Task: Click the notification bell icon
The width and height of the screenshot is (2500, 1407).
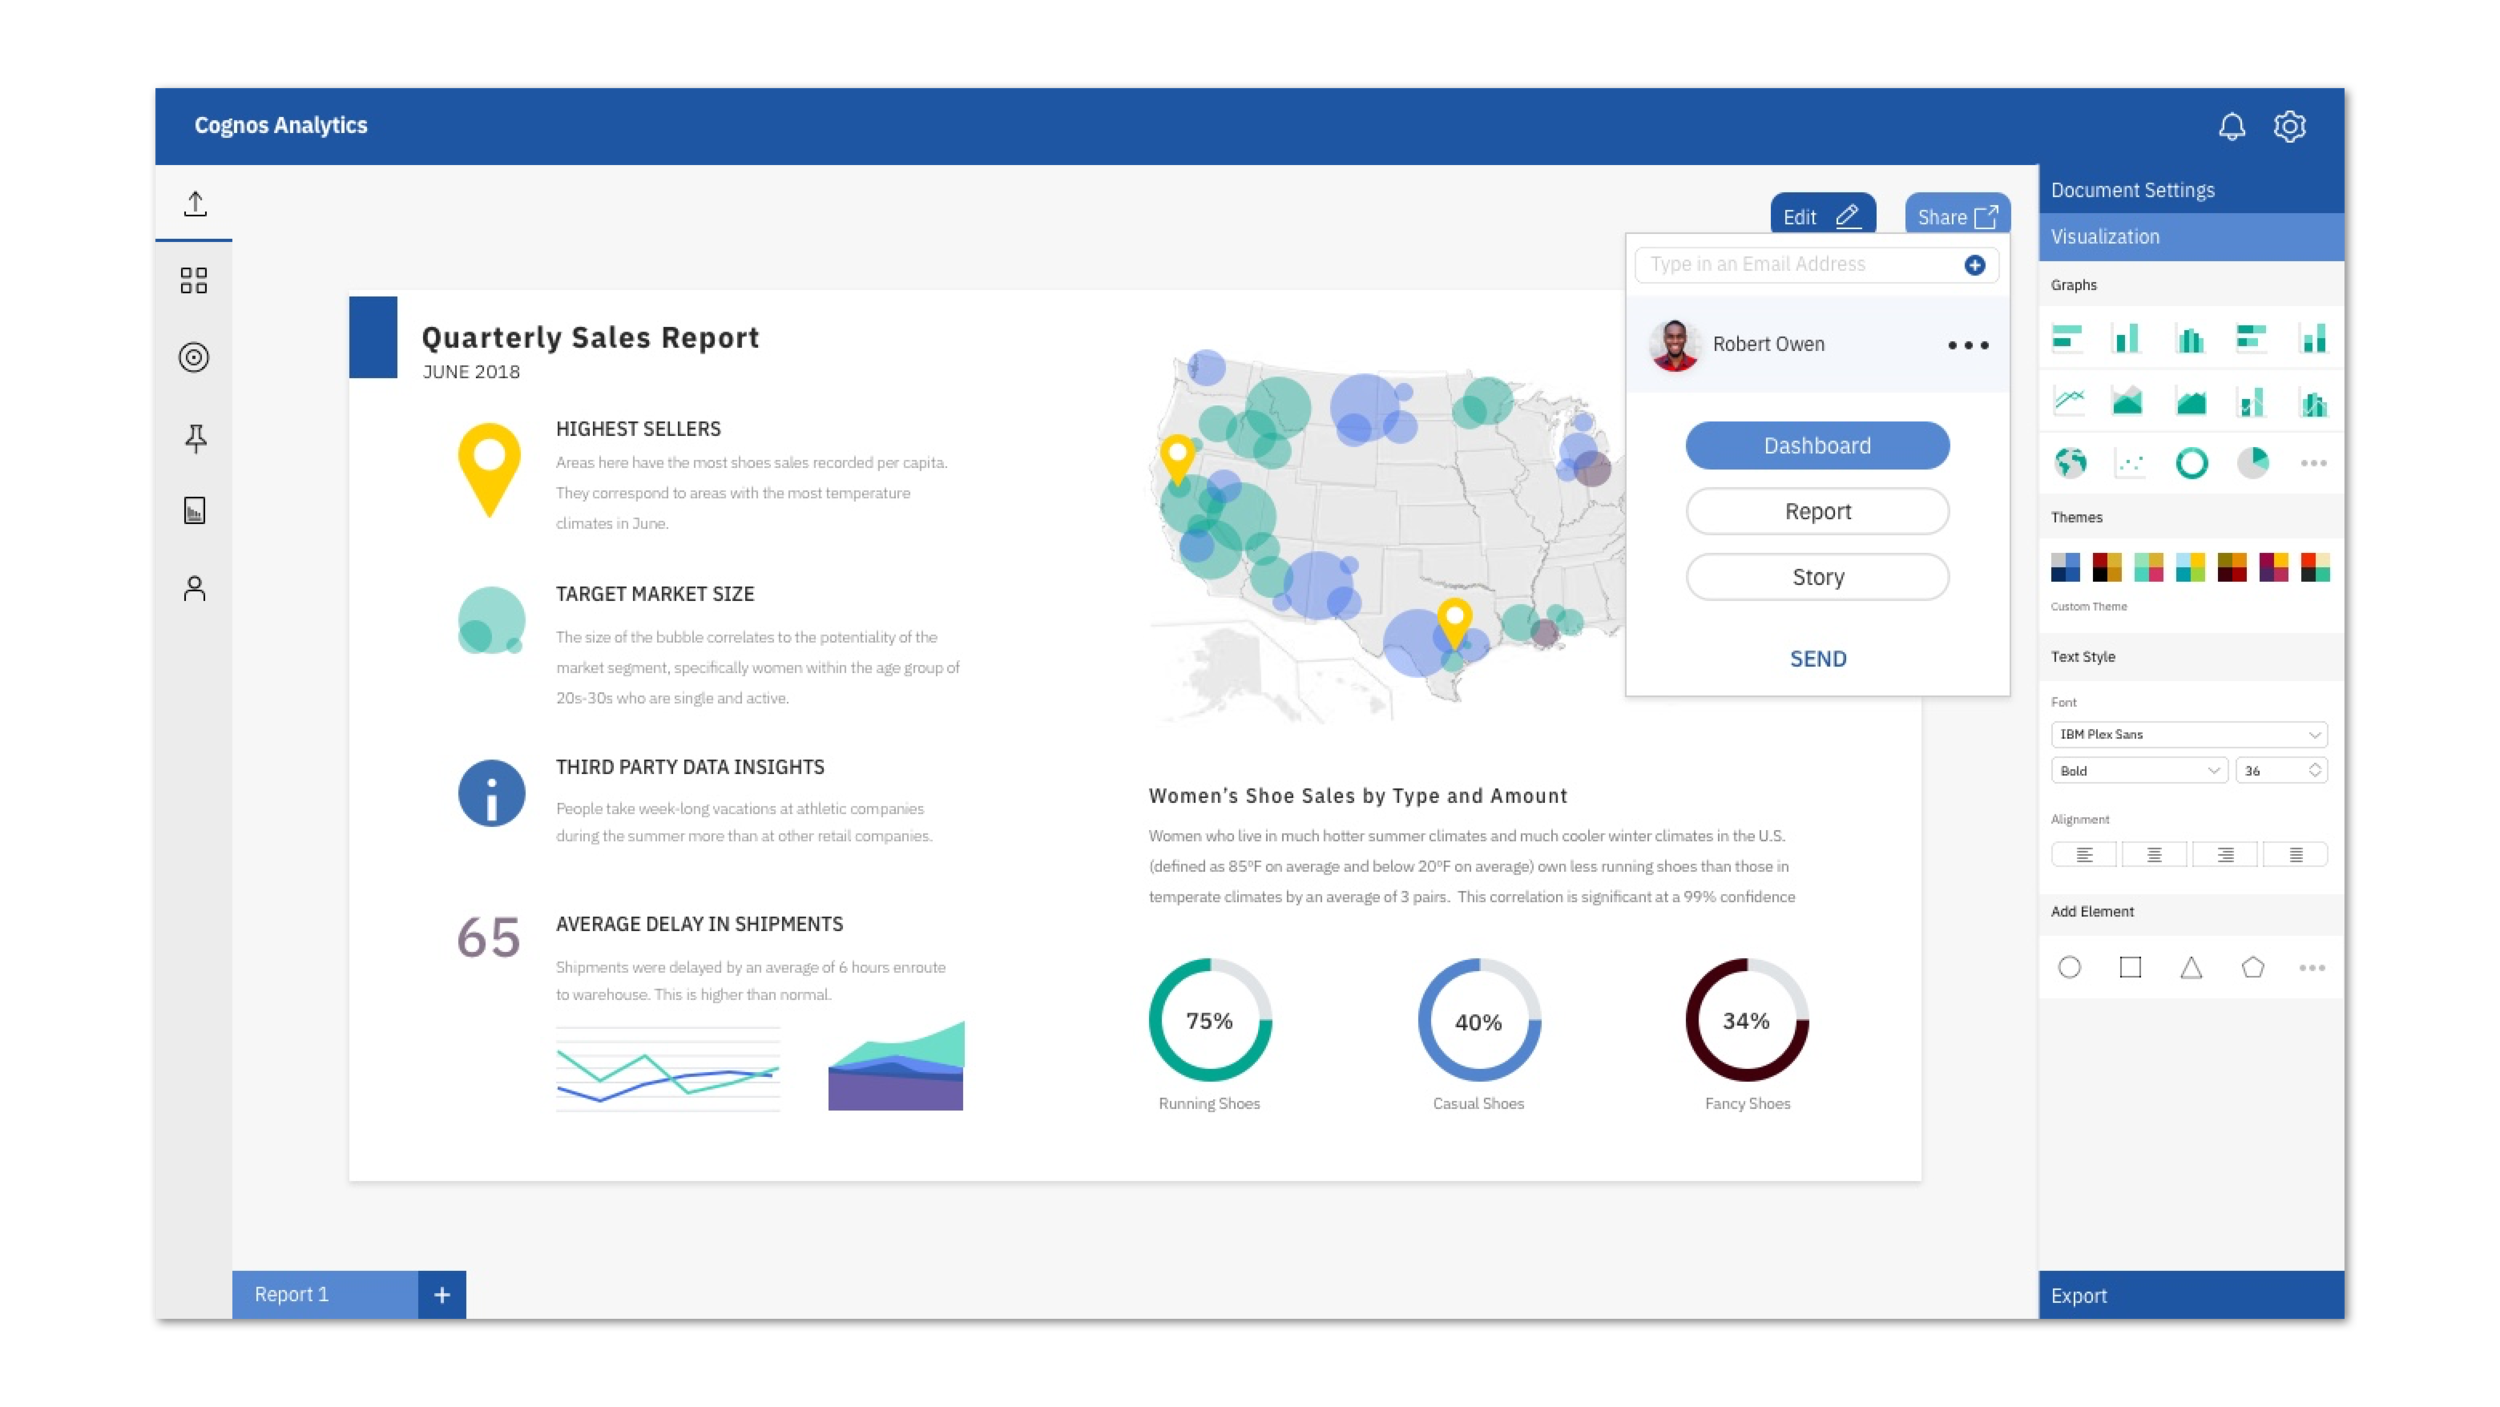Action: click(x=2231, y=126)
